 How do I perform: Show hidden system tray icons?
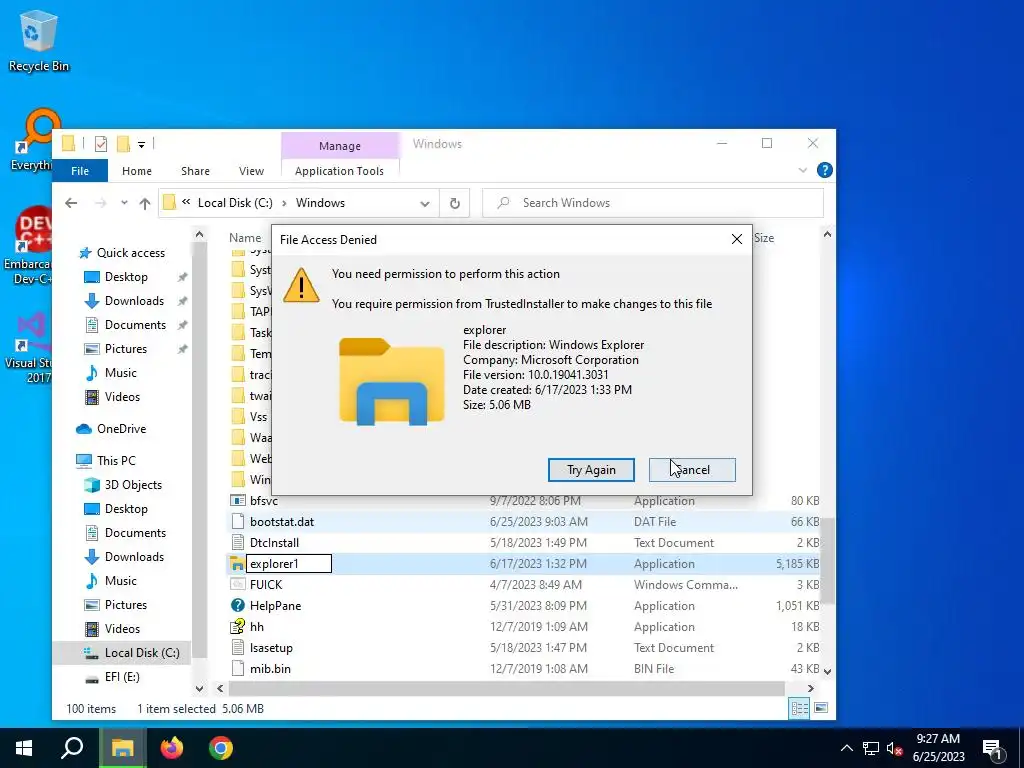click(x=846, y=748)
